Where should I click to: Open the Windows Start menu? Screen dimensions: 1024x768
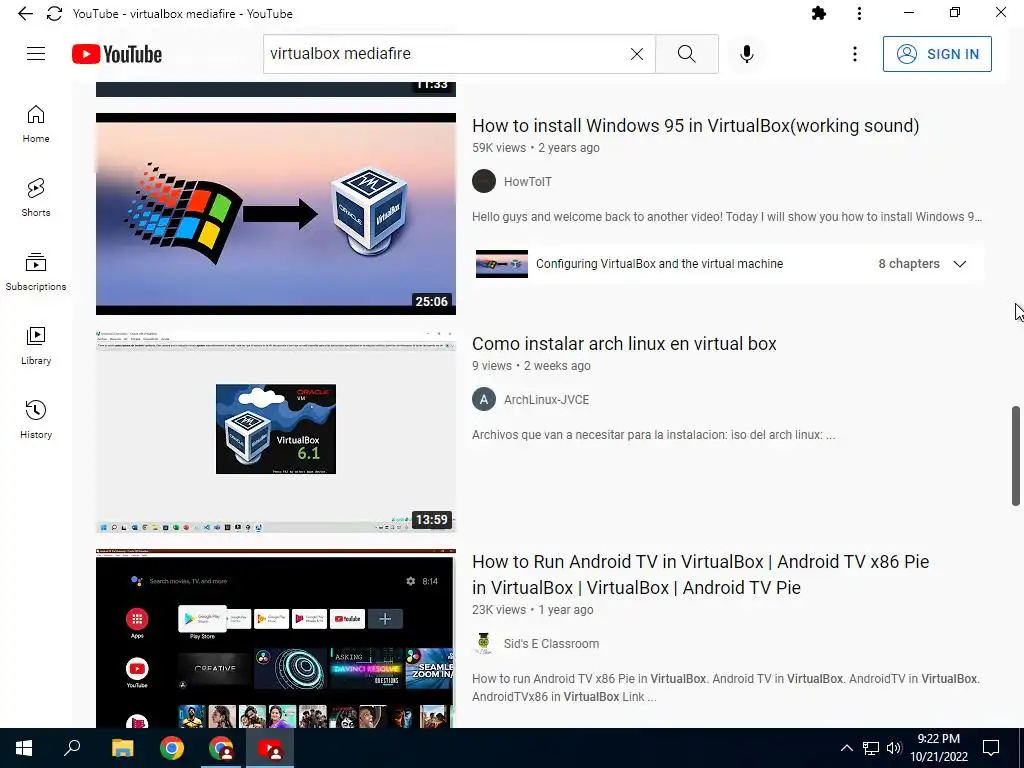click(24, 748)
